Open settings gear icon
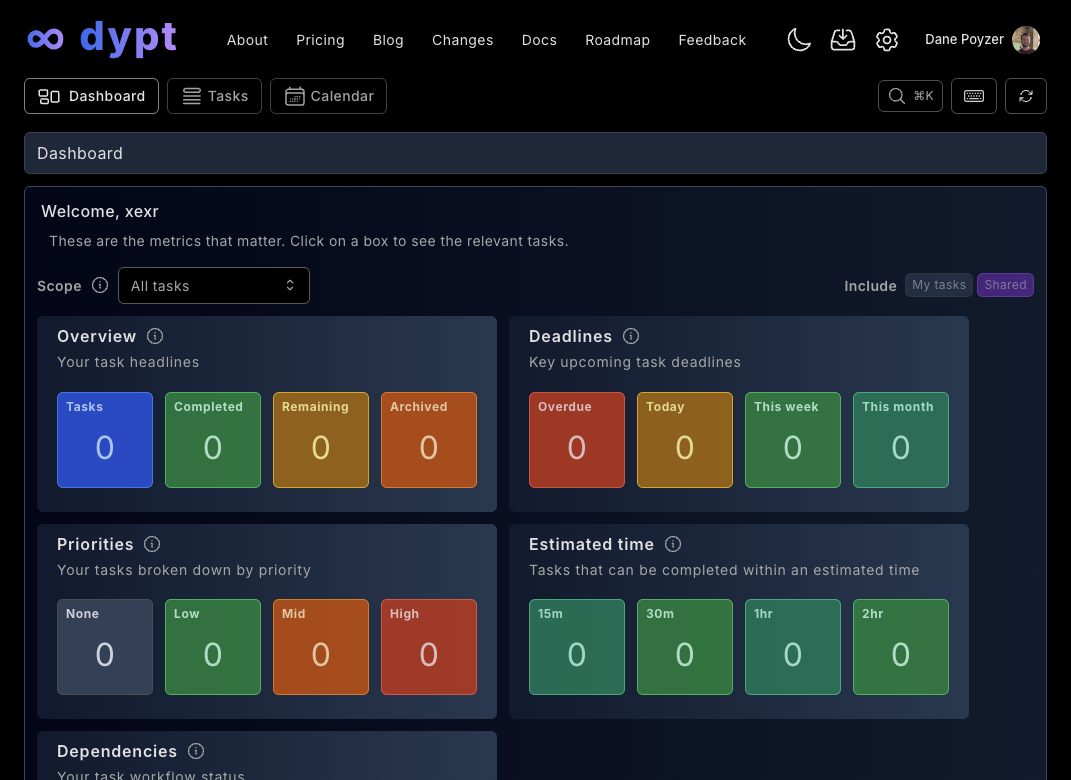This screenshot has width=1071, height=780. (x=886, y=40)
